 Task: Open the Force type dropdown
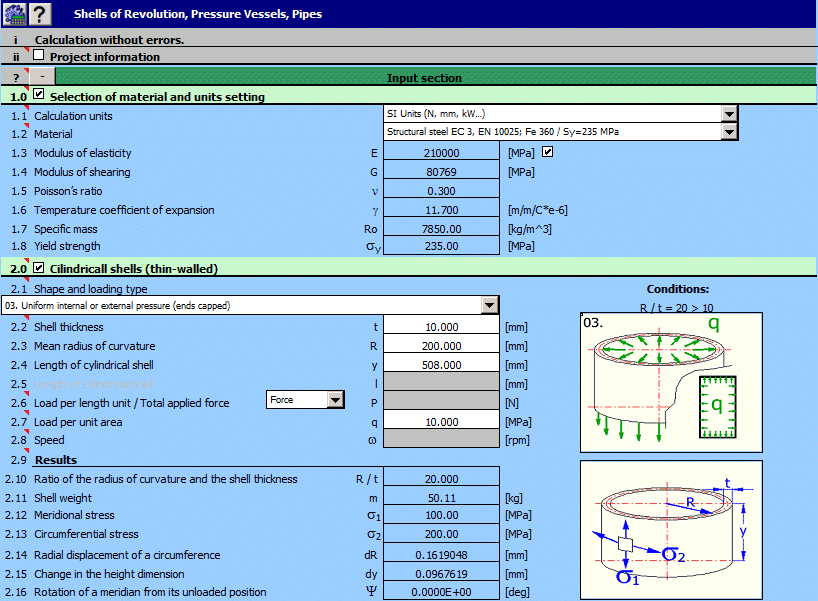[335, 400]
